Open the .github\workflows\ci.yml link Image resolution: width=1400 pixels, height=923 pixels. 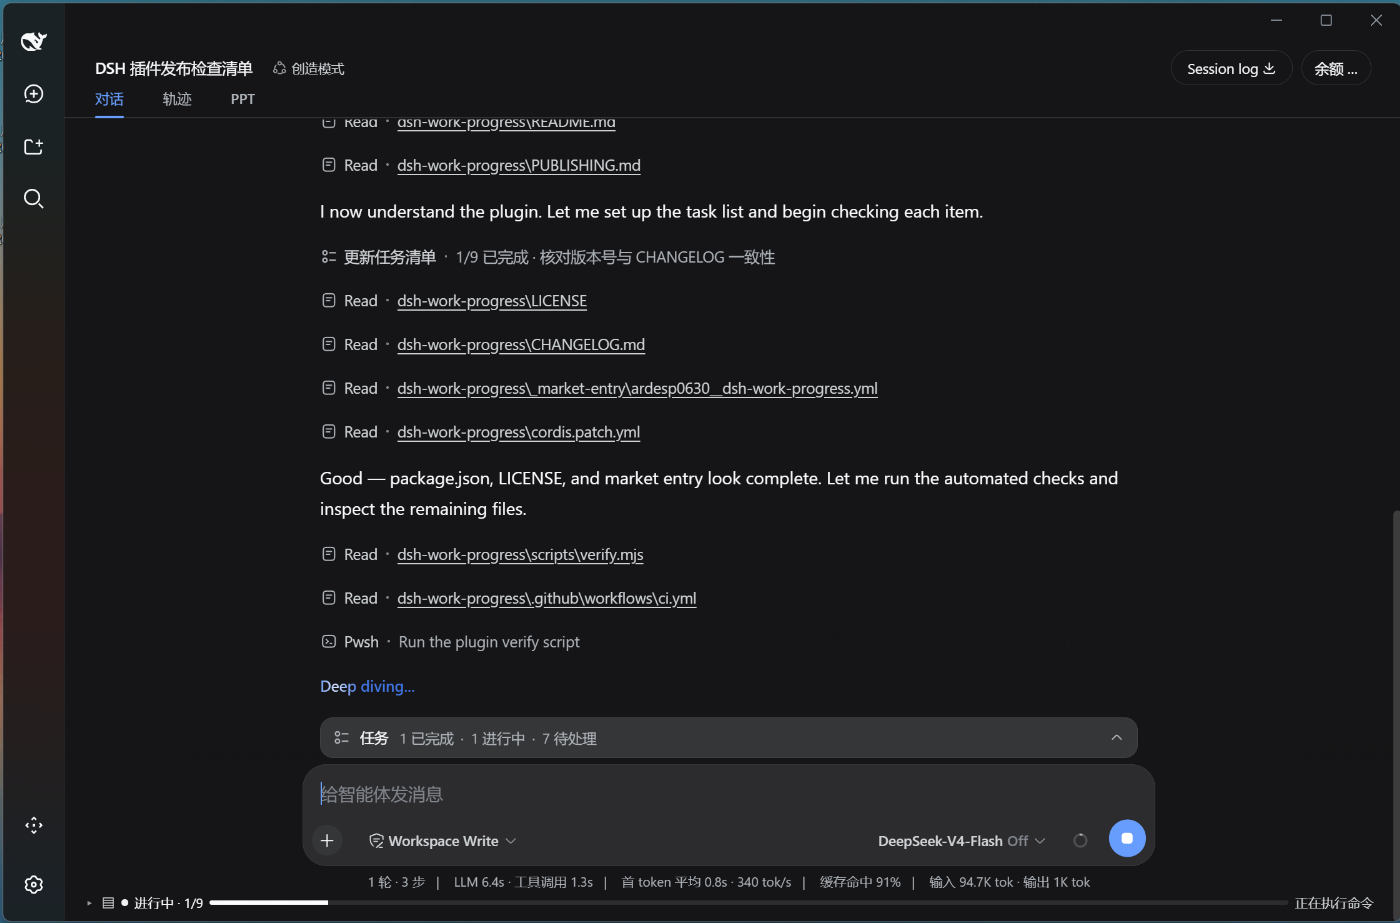547,599
